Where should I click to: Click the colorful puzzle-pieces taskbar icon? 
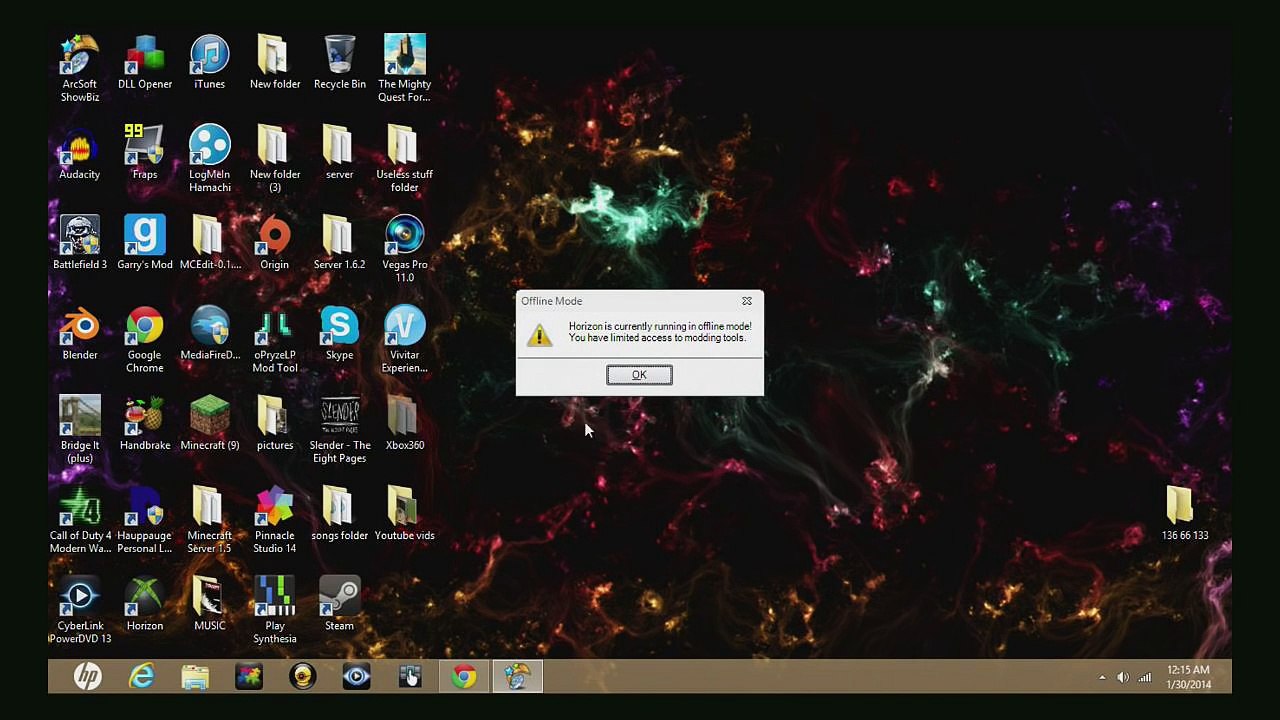tap(249, 677)
